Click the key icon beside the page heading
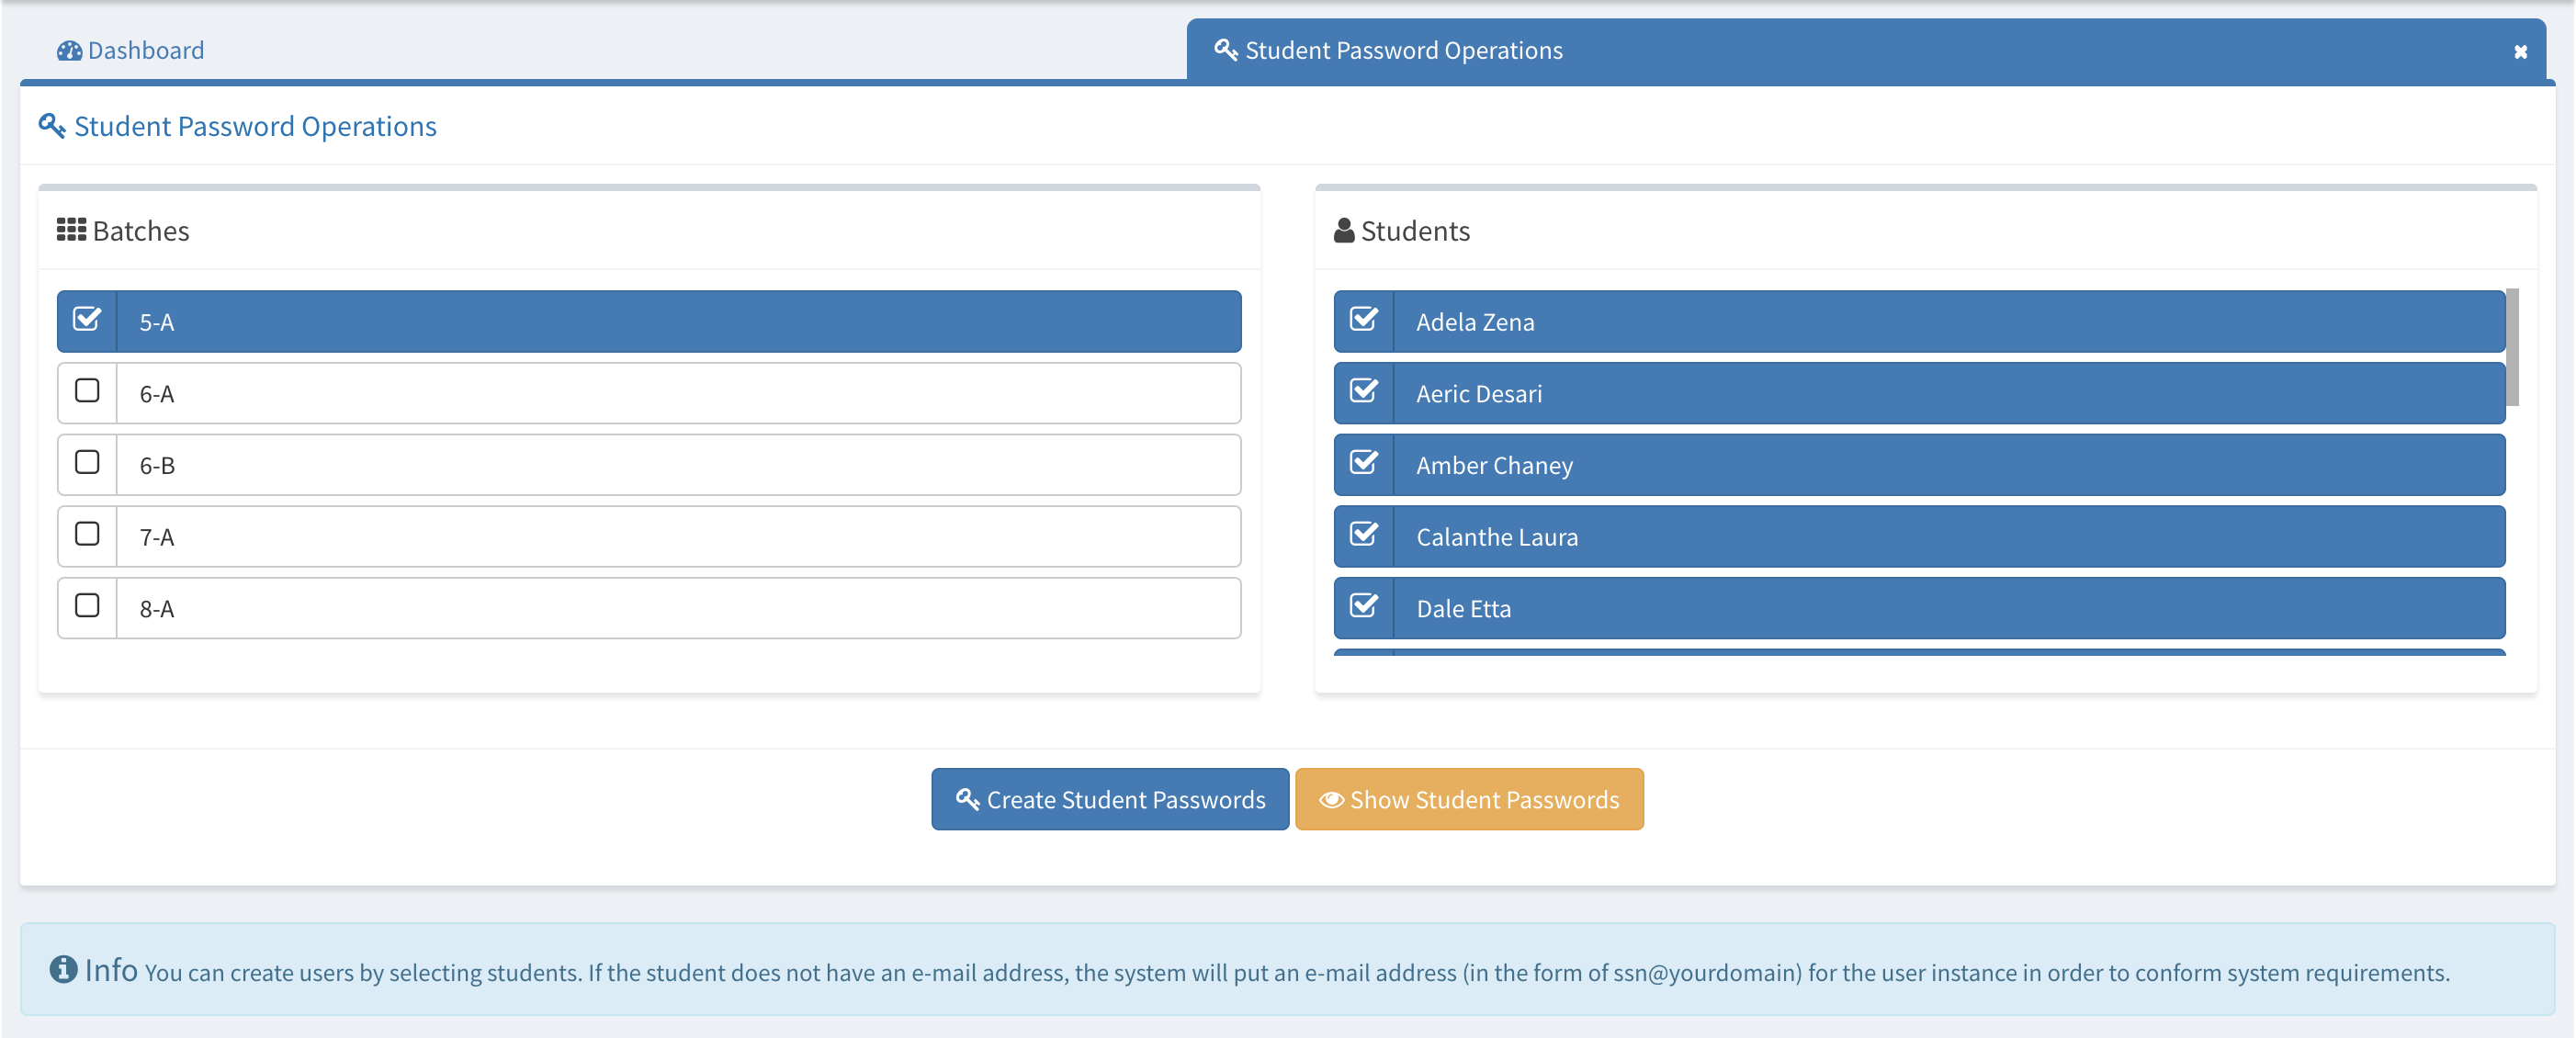This screenshot has width=2576, height=1038. point(52,126)
